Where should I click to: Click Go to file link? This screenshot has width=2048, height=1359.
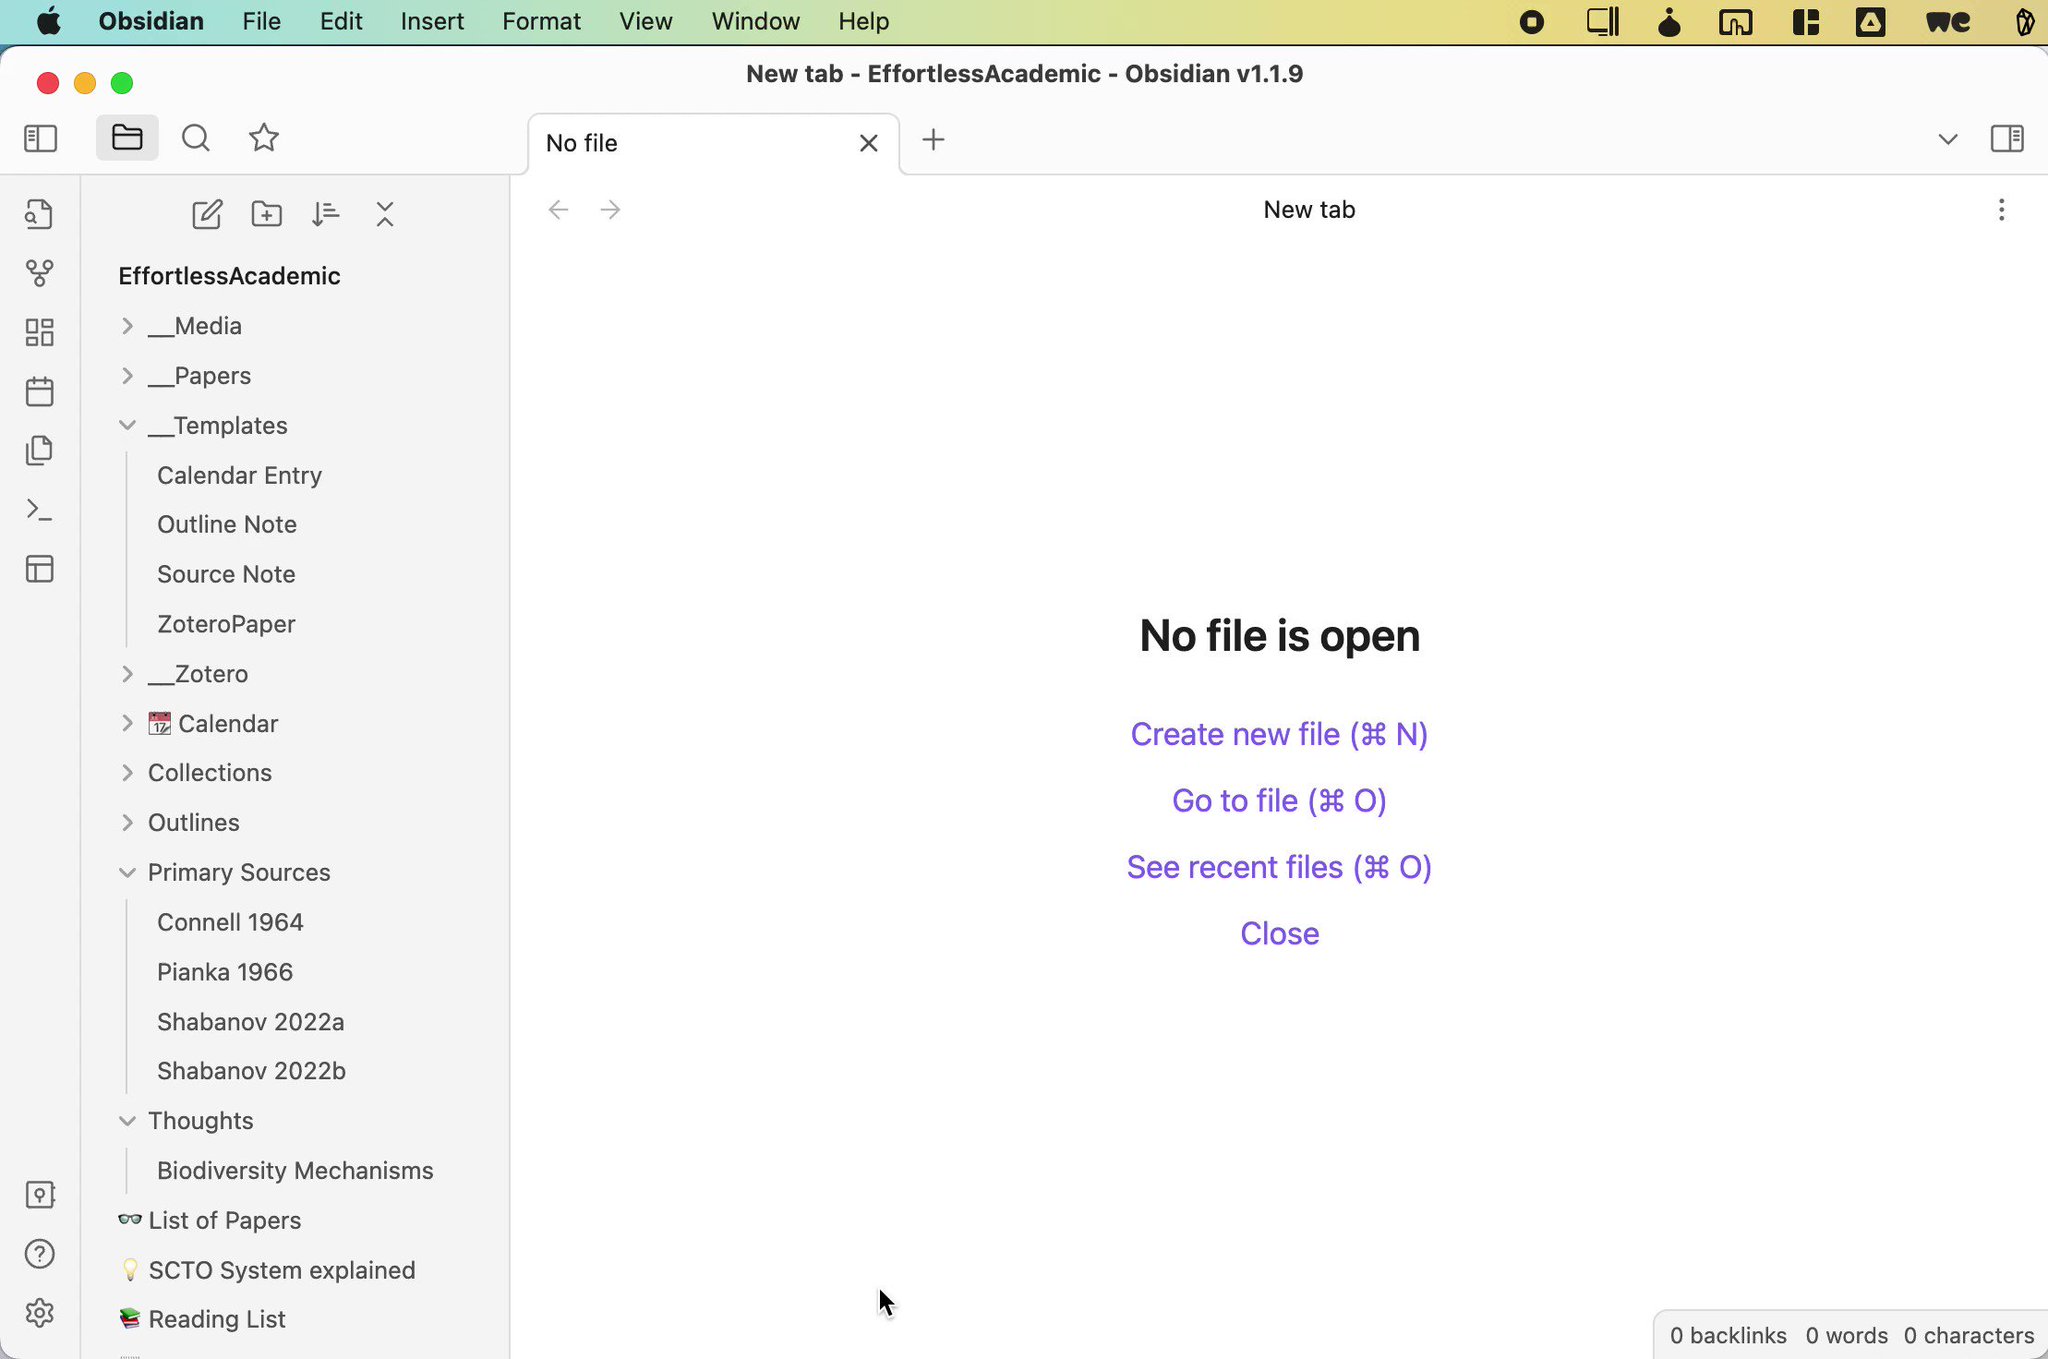1279,801
